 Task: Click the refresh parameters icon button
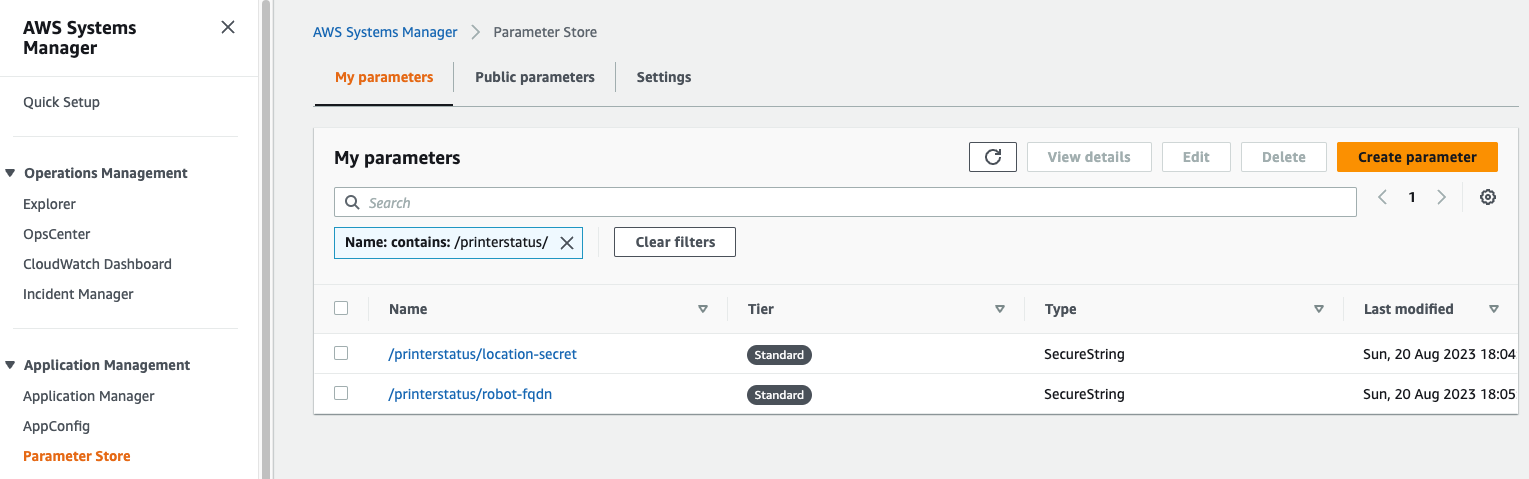993,157
